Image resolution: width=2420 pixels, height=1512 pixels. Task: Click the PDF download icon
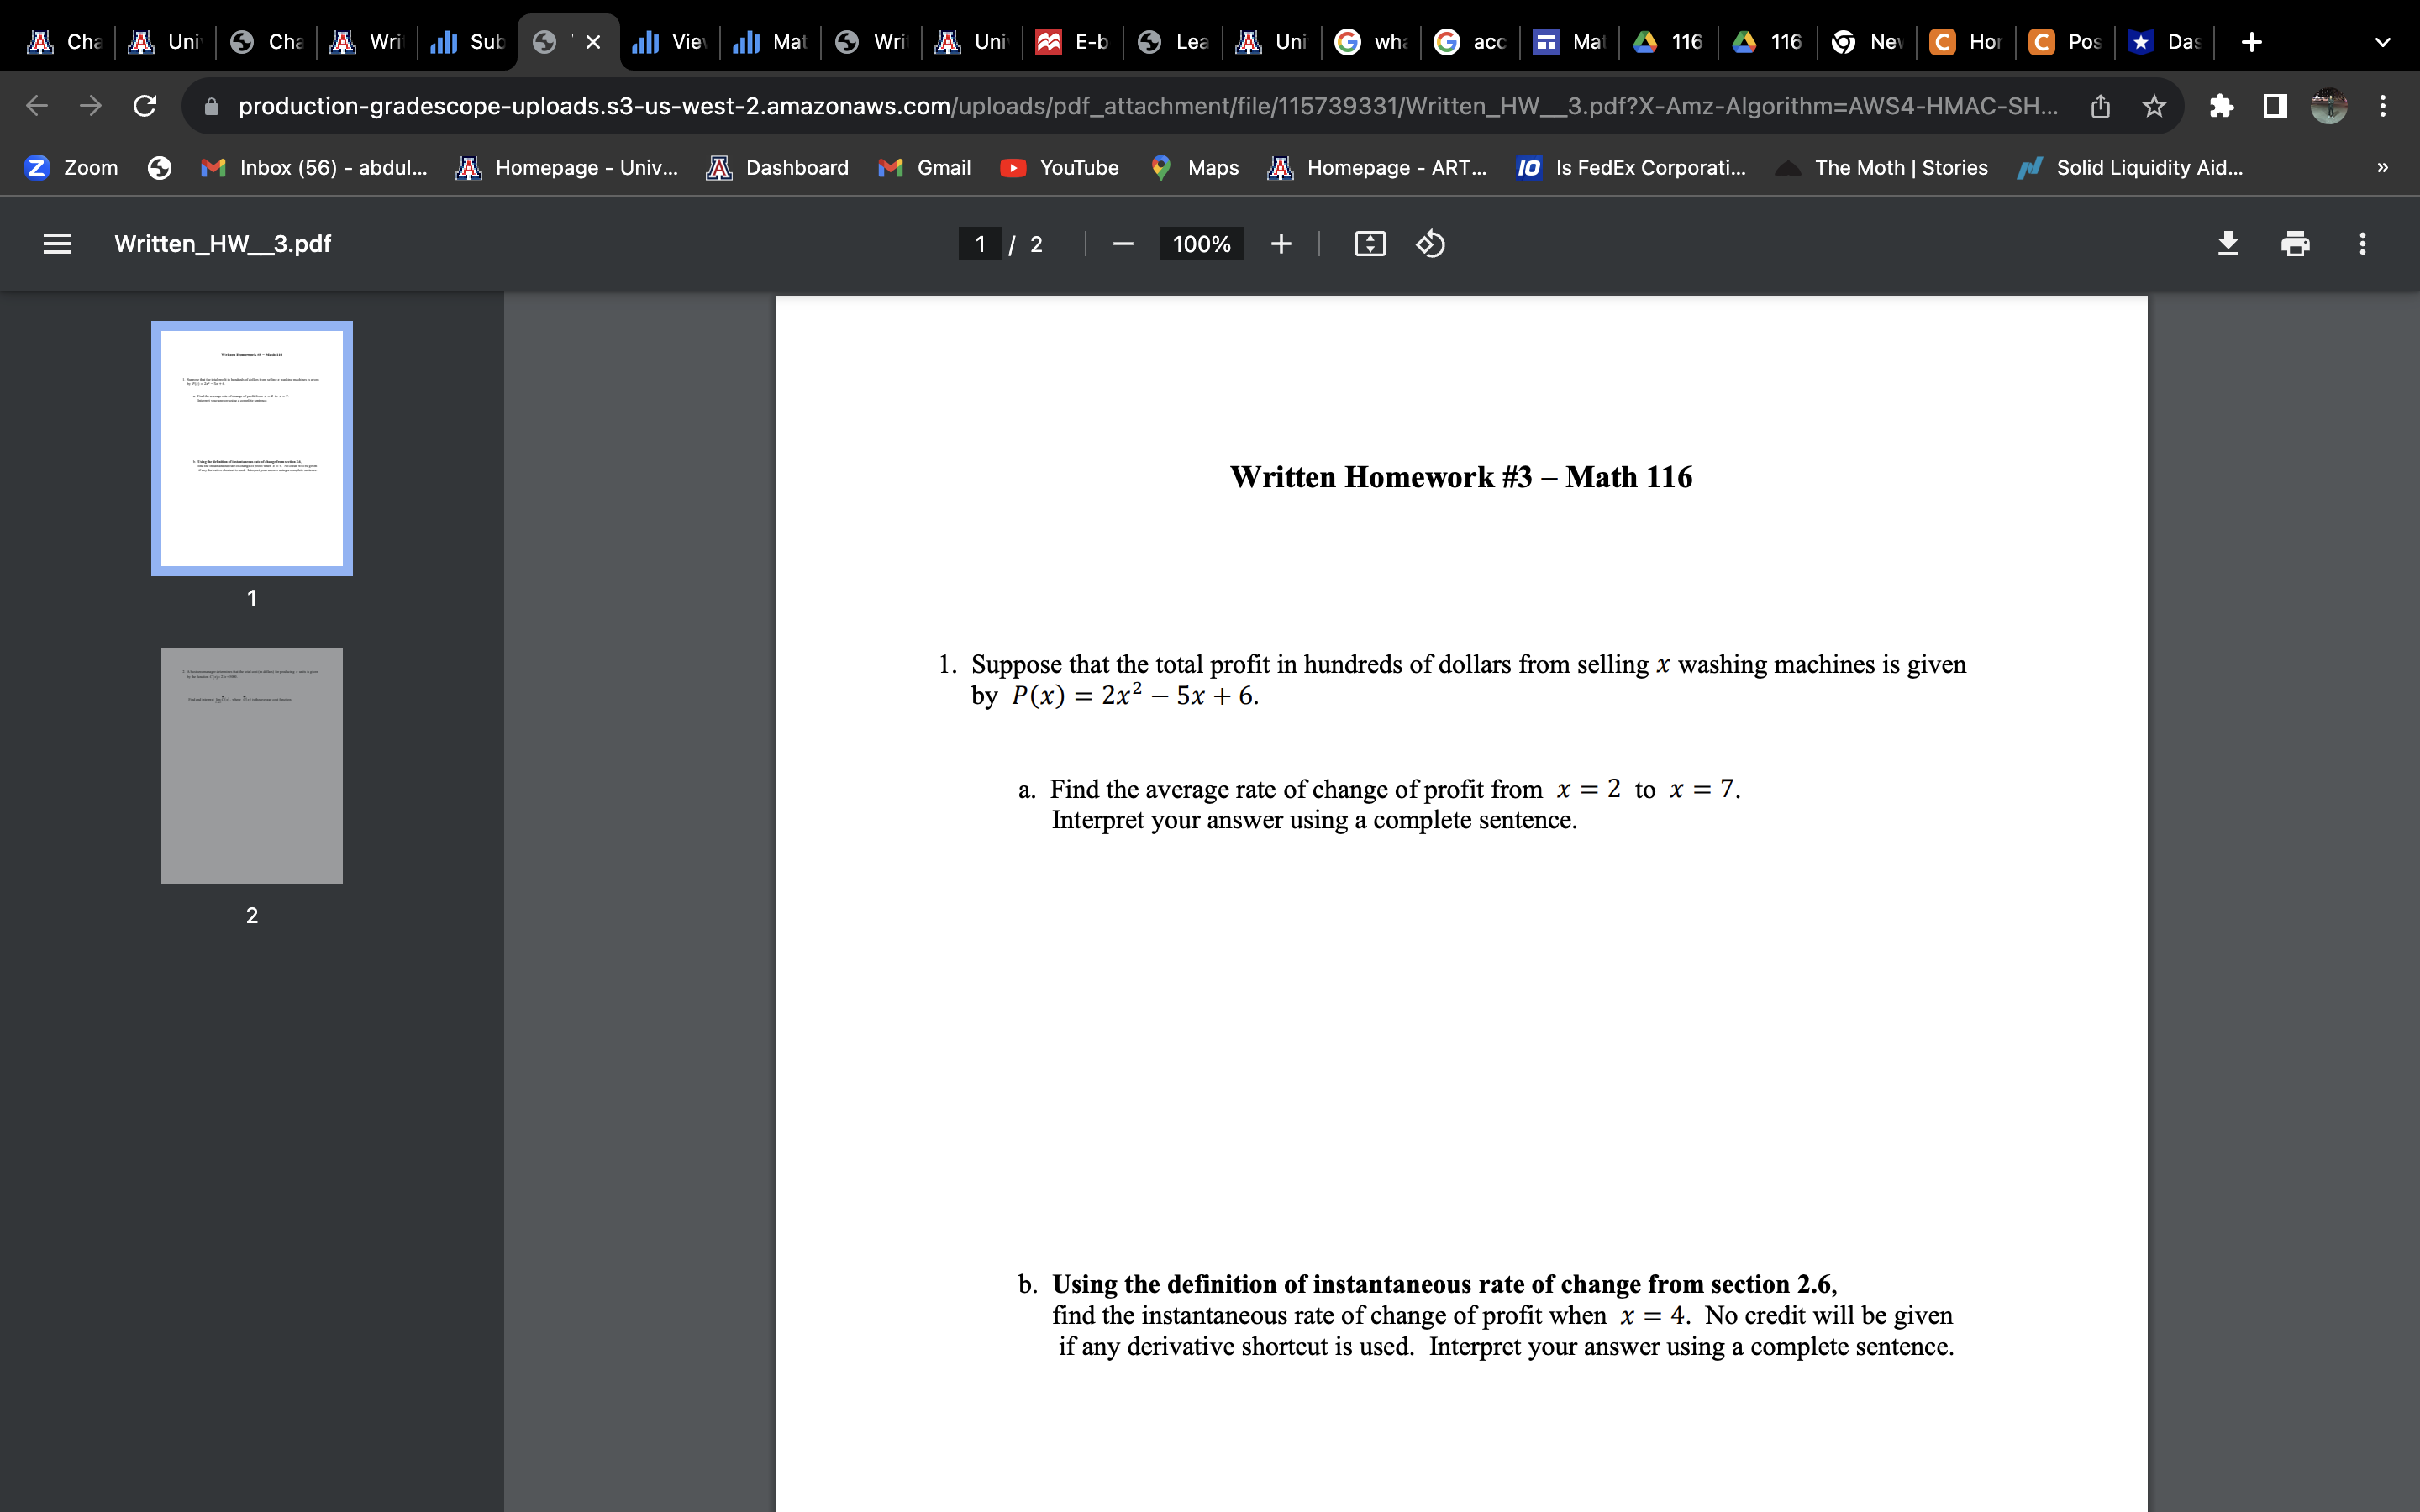click(x=2228, y=244)
